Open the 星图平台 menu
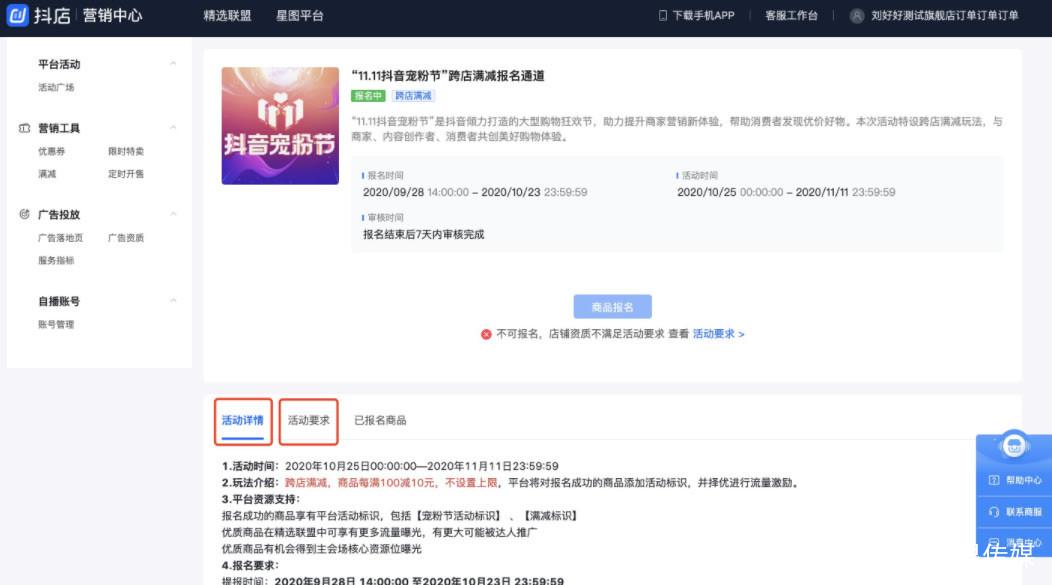Viewport: 1052px width, 585px height. point(300,15)
